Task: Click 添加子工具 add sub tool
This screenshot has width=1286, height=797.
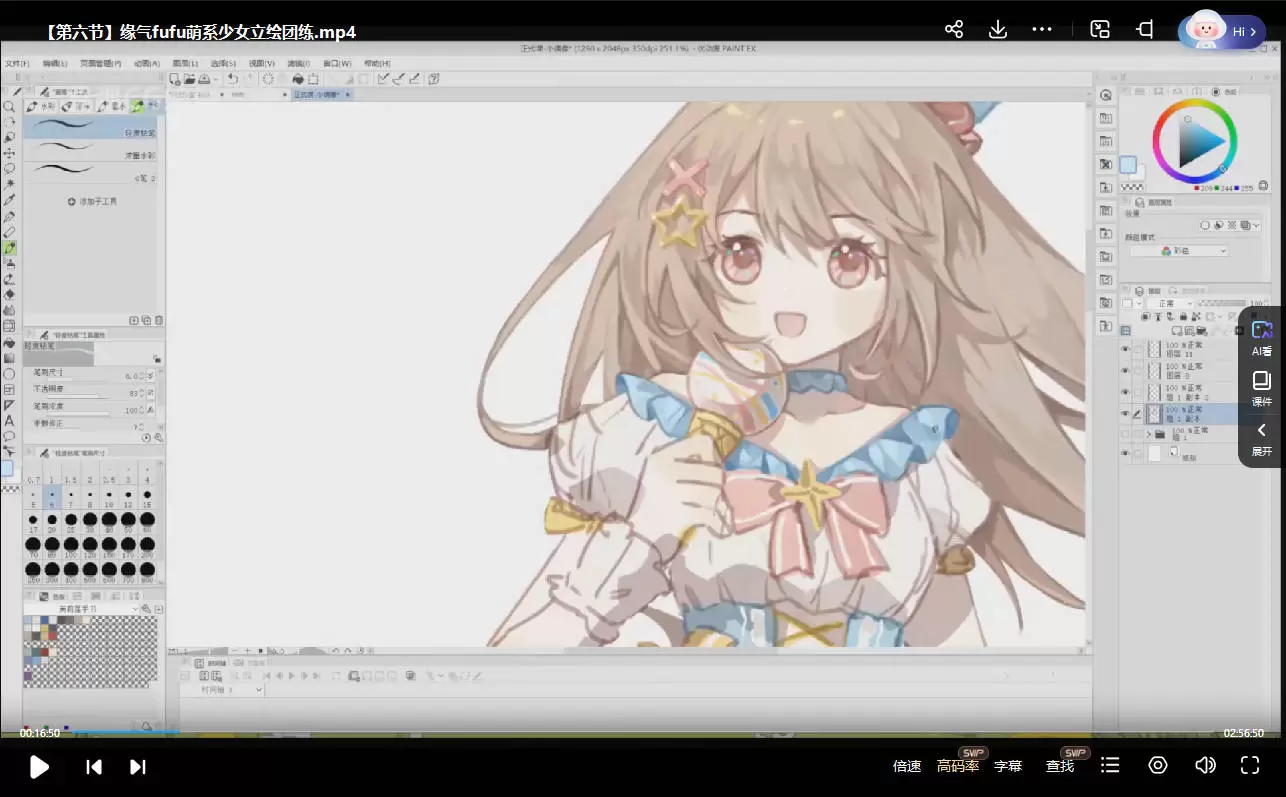Action: point(92,201)
